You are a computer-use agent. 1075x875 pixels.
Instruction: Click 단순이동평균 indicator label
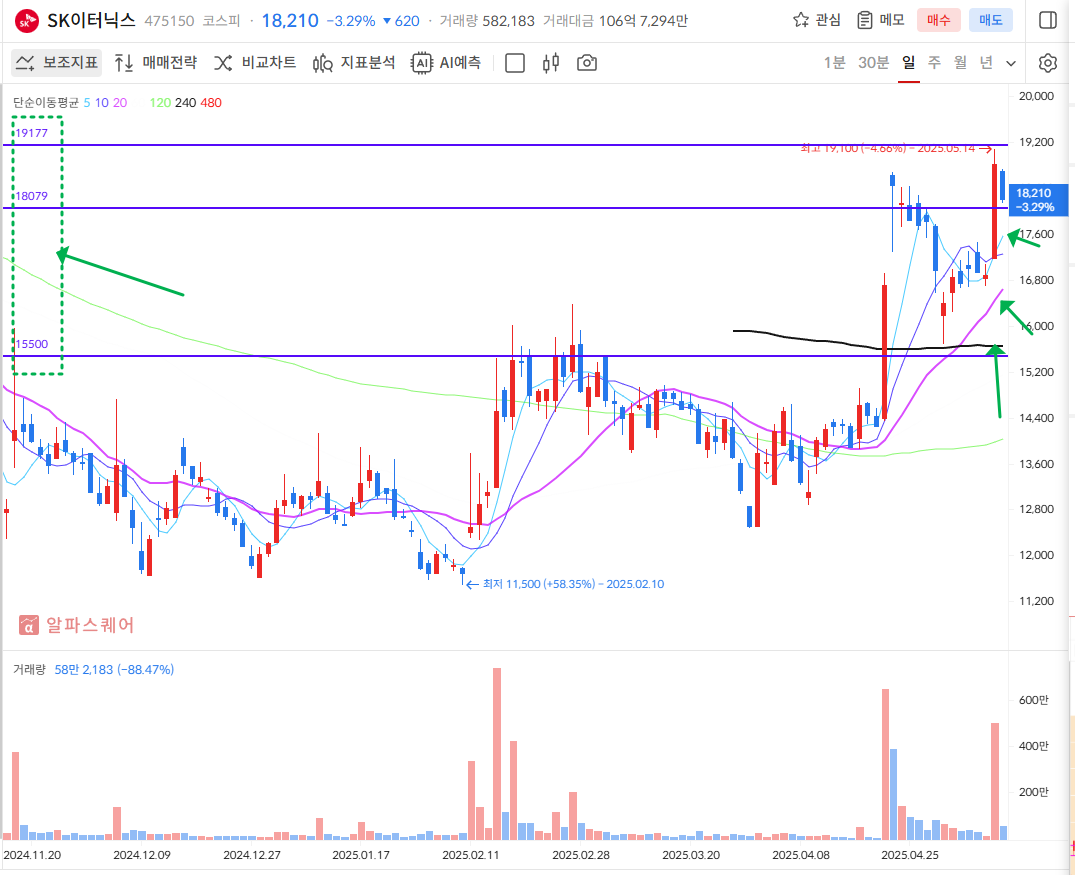[46, 103]
